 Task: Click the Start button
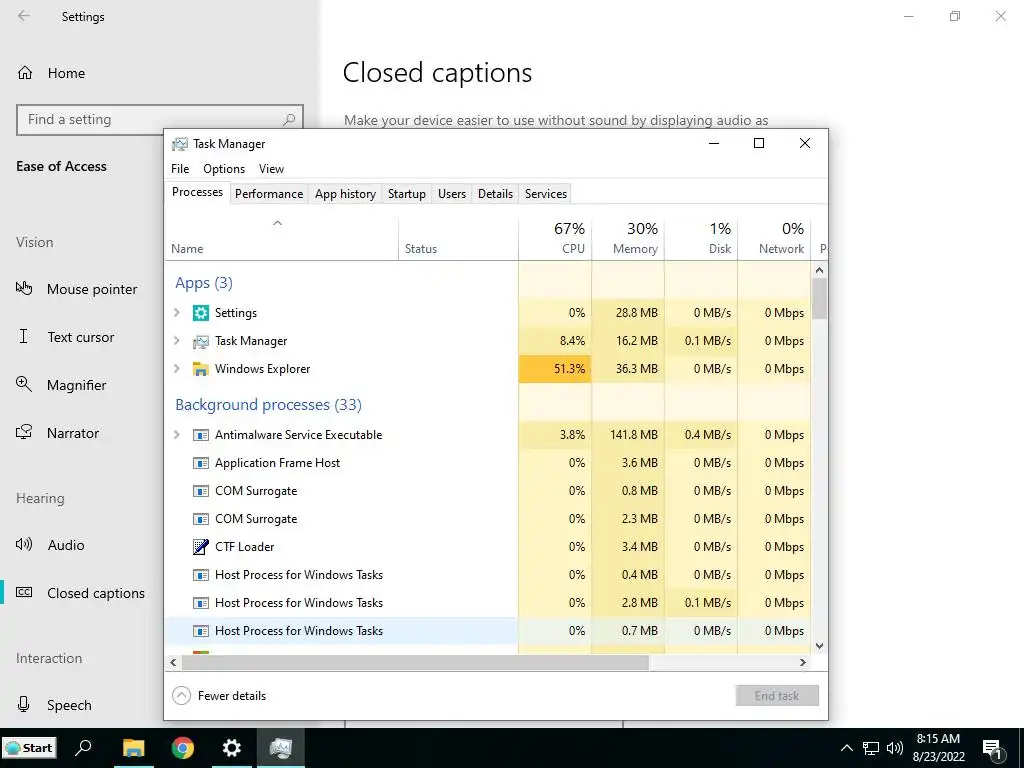point(29,748)
